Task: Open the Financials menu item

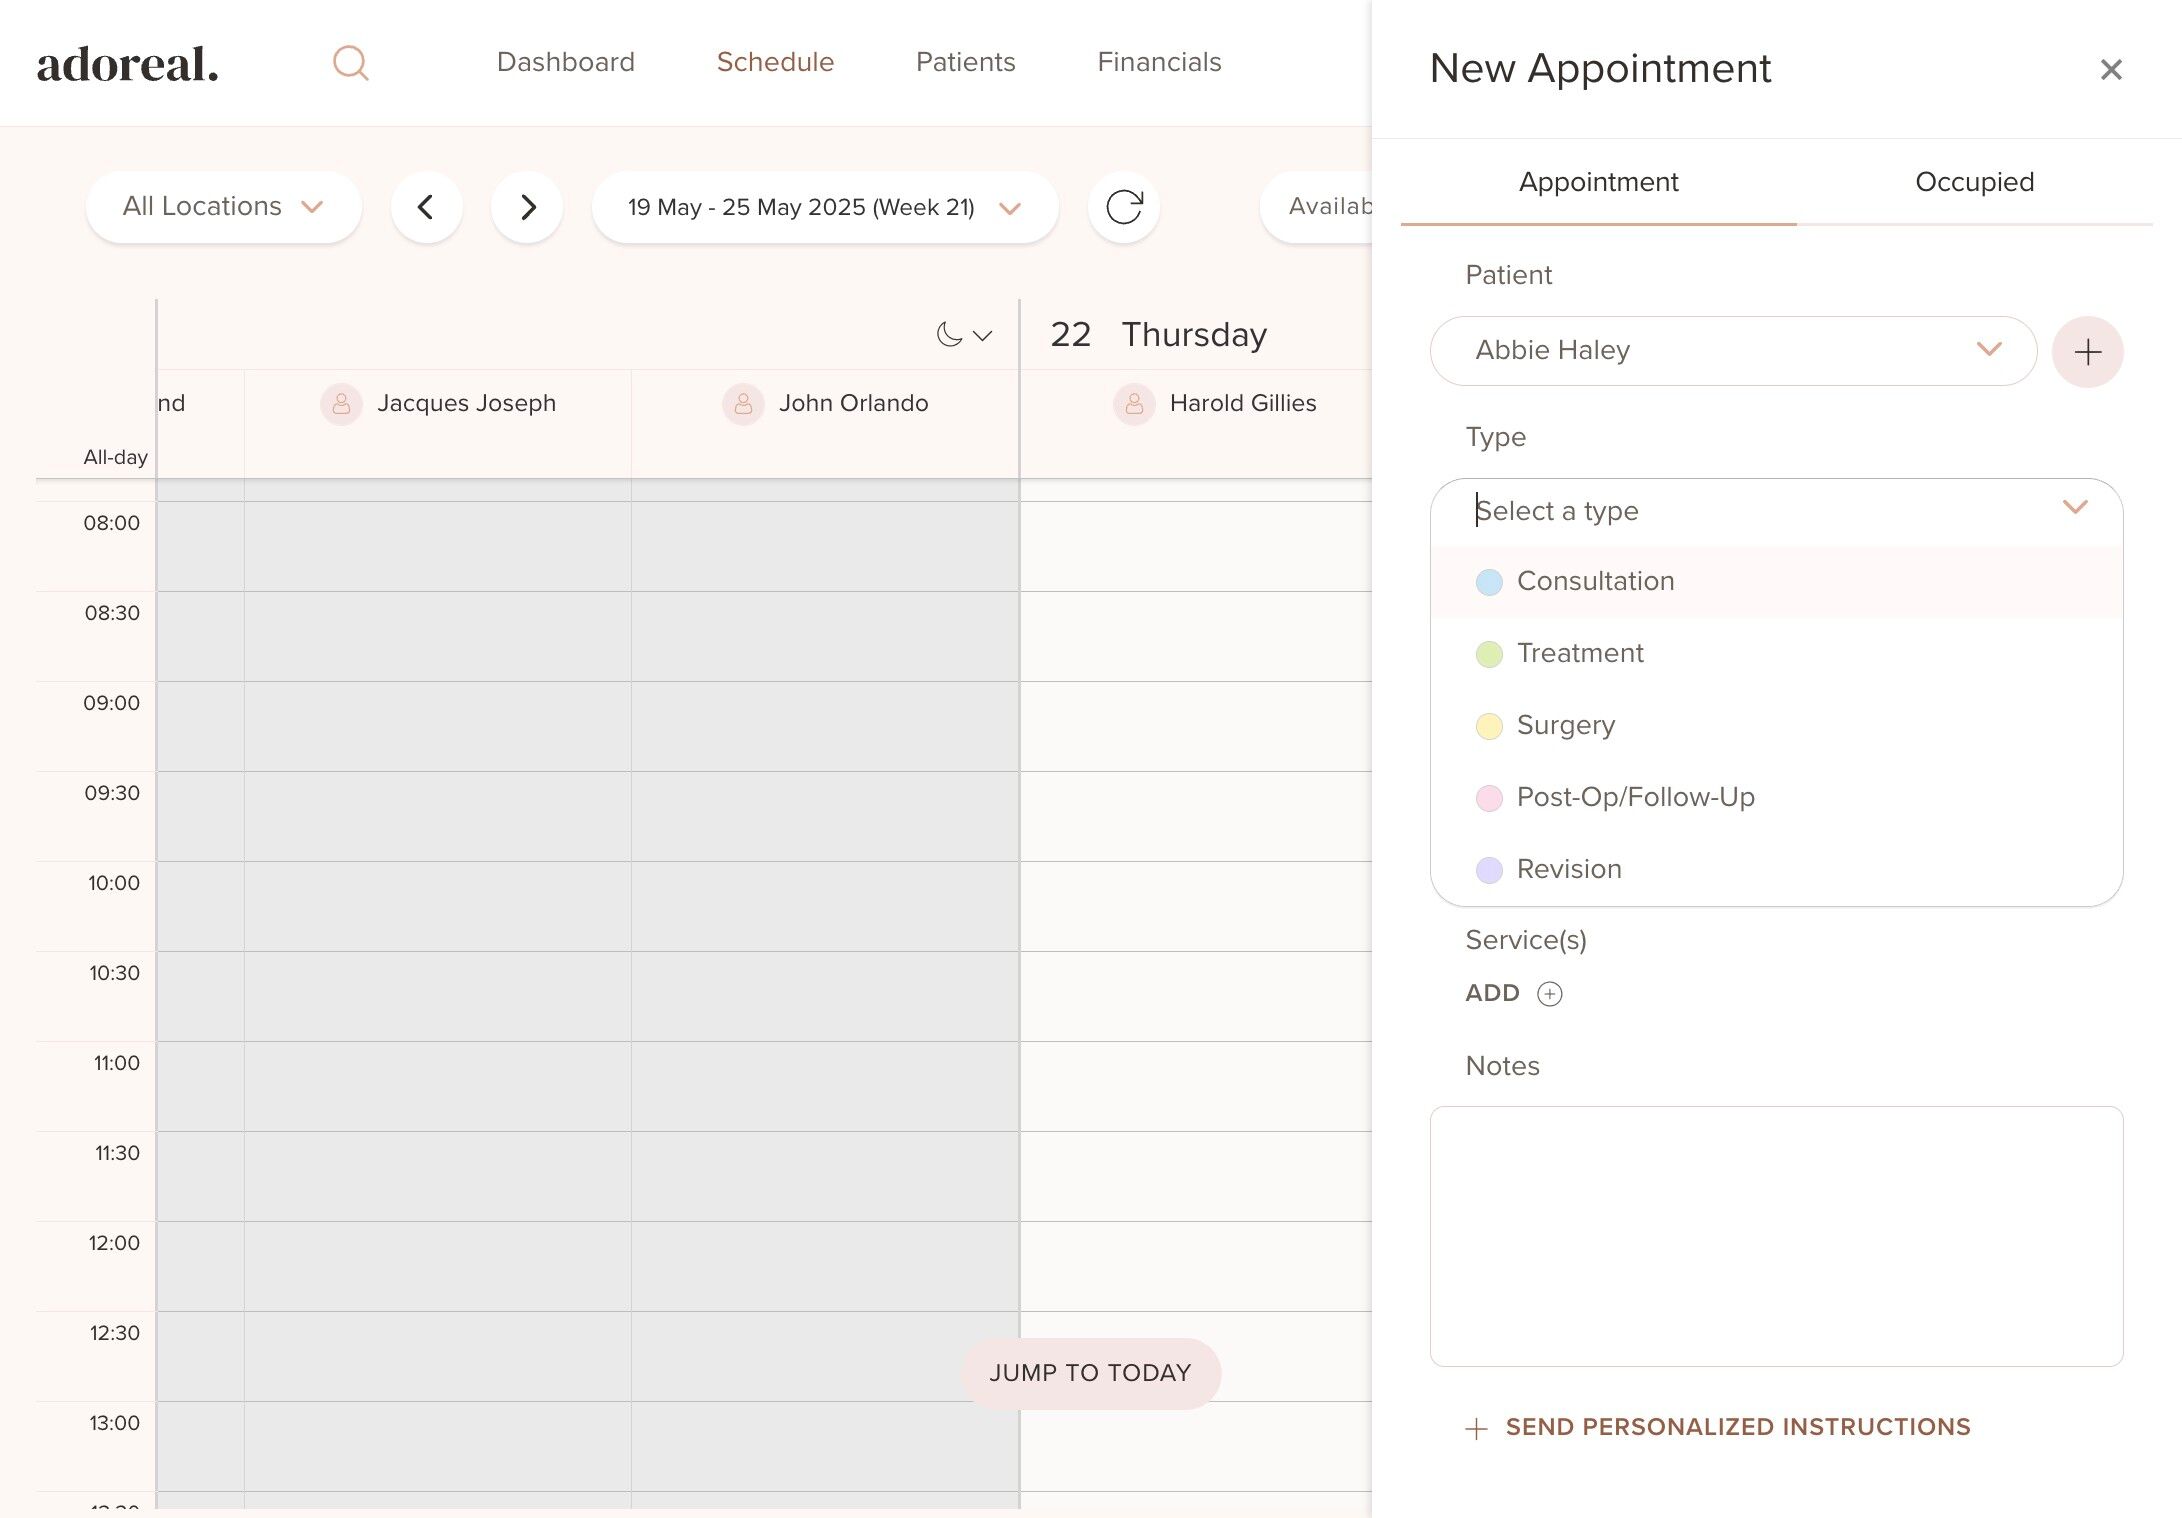Action: pyautogui.click(x=1159, y=62)
